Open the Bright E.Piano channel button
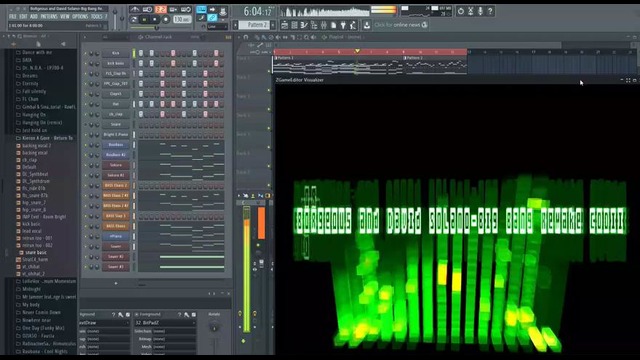The height and width of the screenshot is (360, 640). tap(116, 134)
